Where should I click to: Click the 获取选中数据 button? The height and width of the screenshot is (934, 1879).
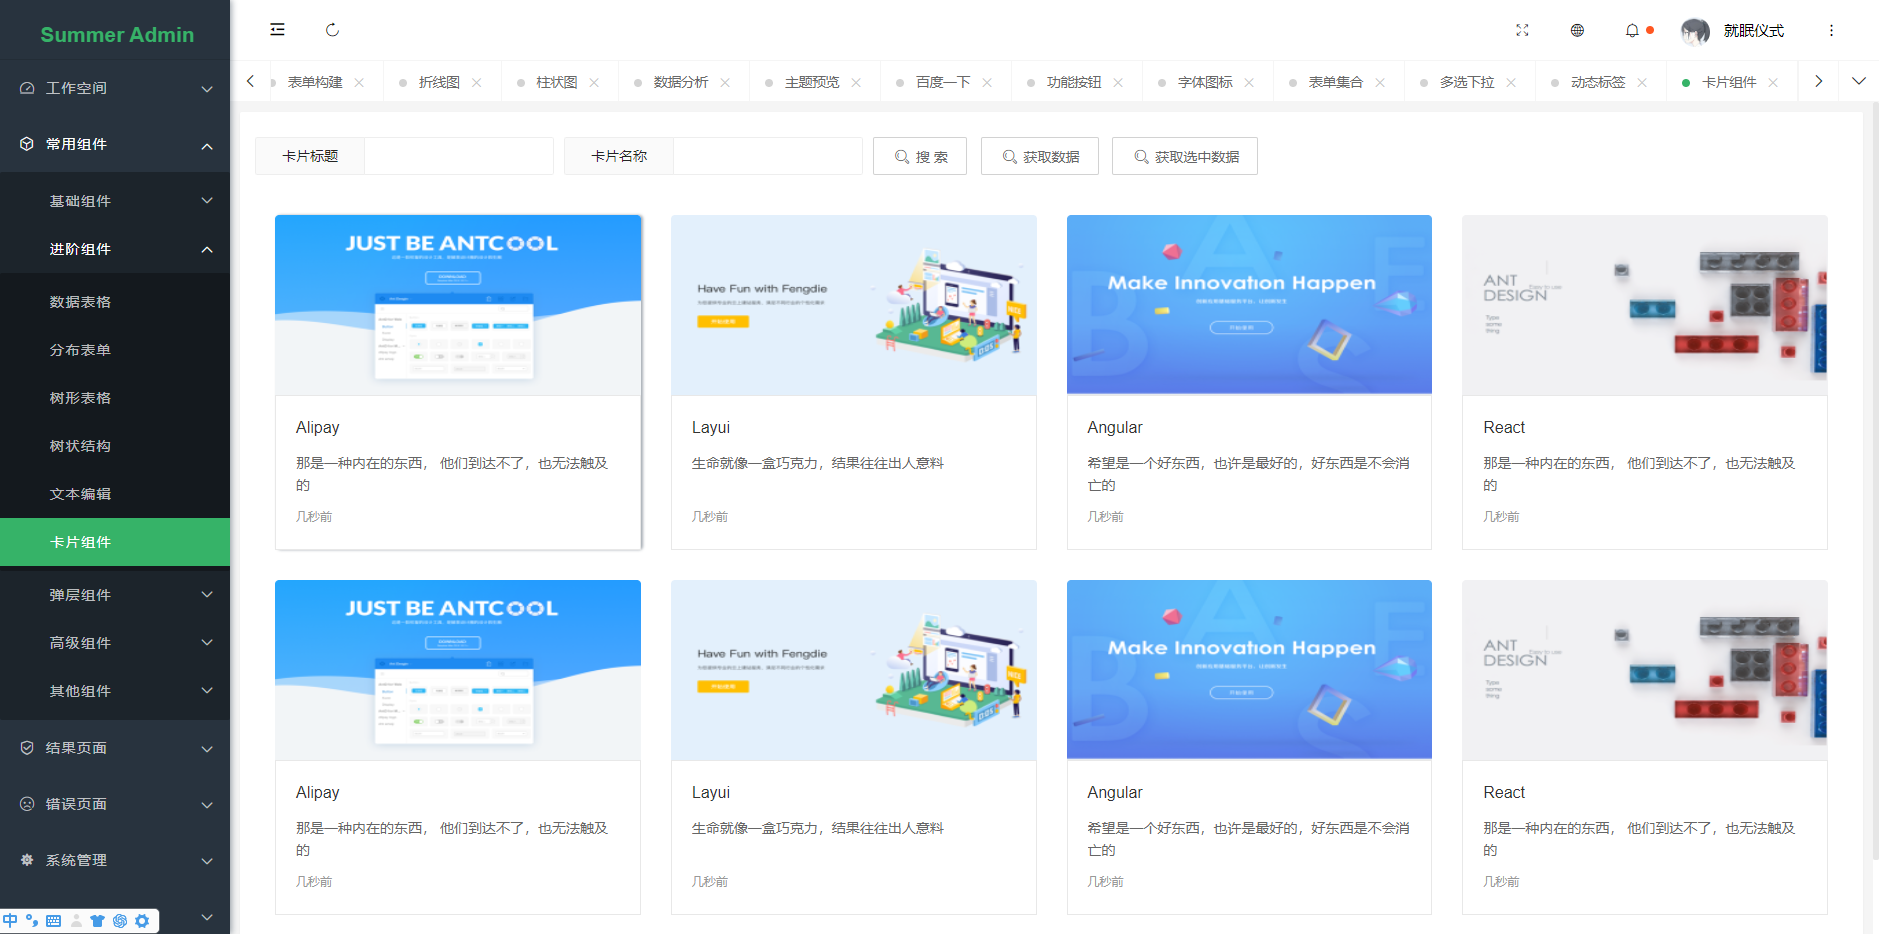1185,156
